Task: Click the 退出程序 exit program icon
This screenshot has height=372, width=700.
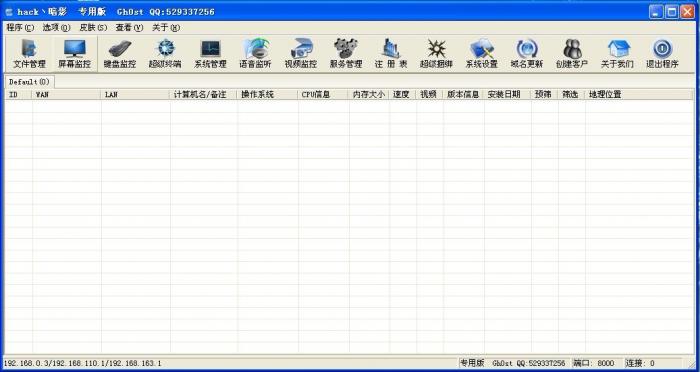Action: 662,54
